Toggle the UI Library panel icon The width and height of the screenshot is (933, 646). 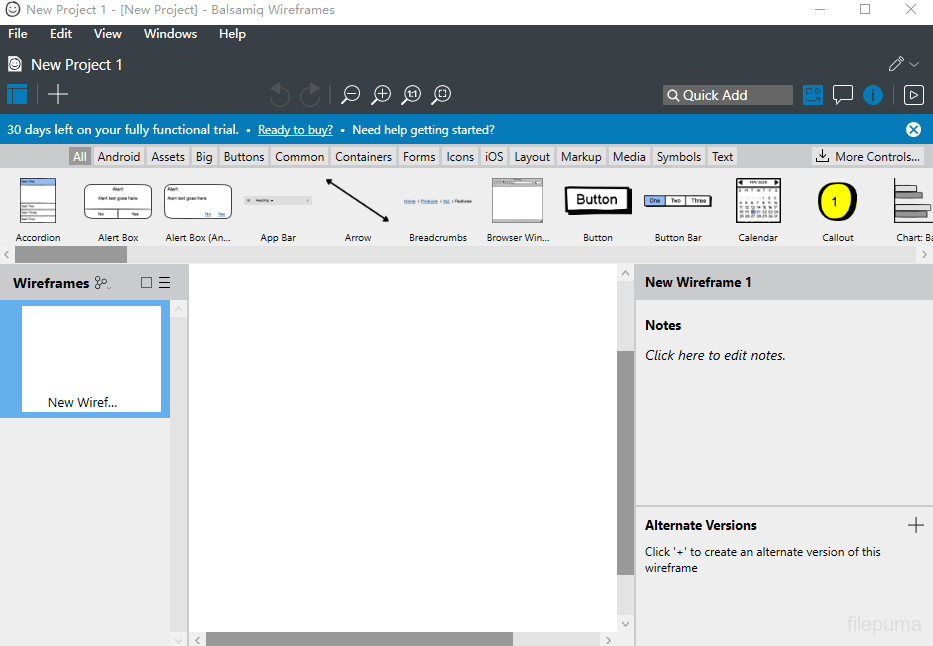[x=813, y=95]
